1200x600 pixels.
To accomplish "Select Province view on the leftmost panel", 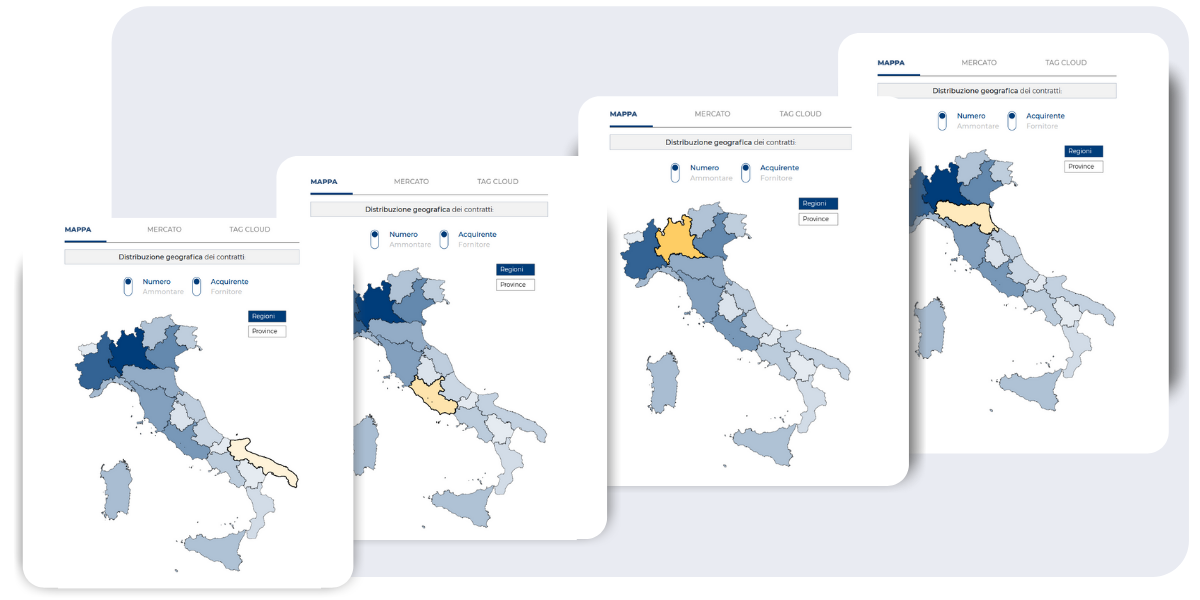I will (267, 331).
